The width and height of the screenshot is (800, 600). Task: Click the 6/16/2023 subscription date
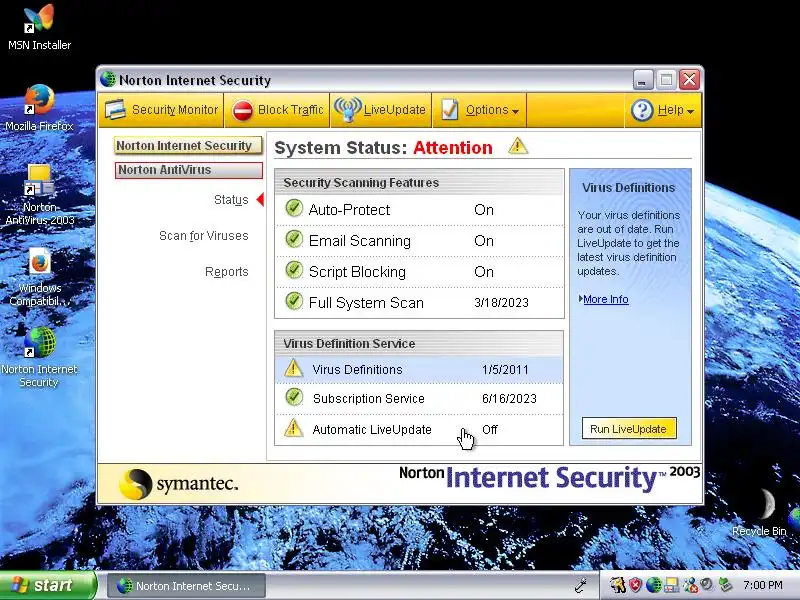(x=509, y=398)
